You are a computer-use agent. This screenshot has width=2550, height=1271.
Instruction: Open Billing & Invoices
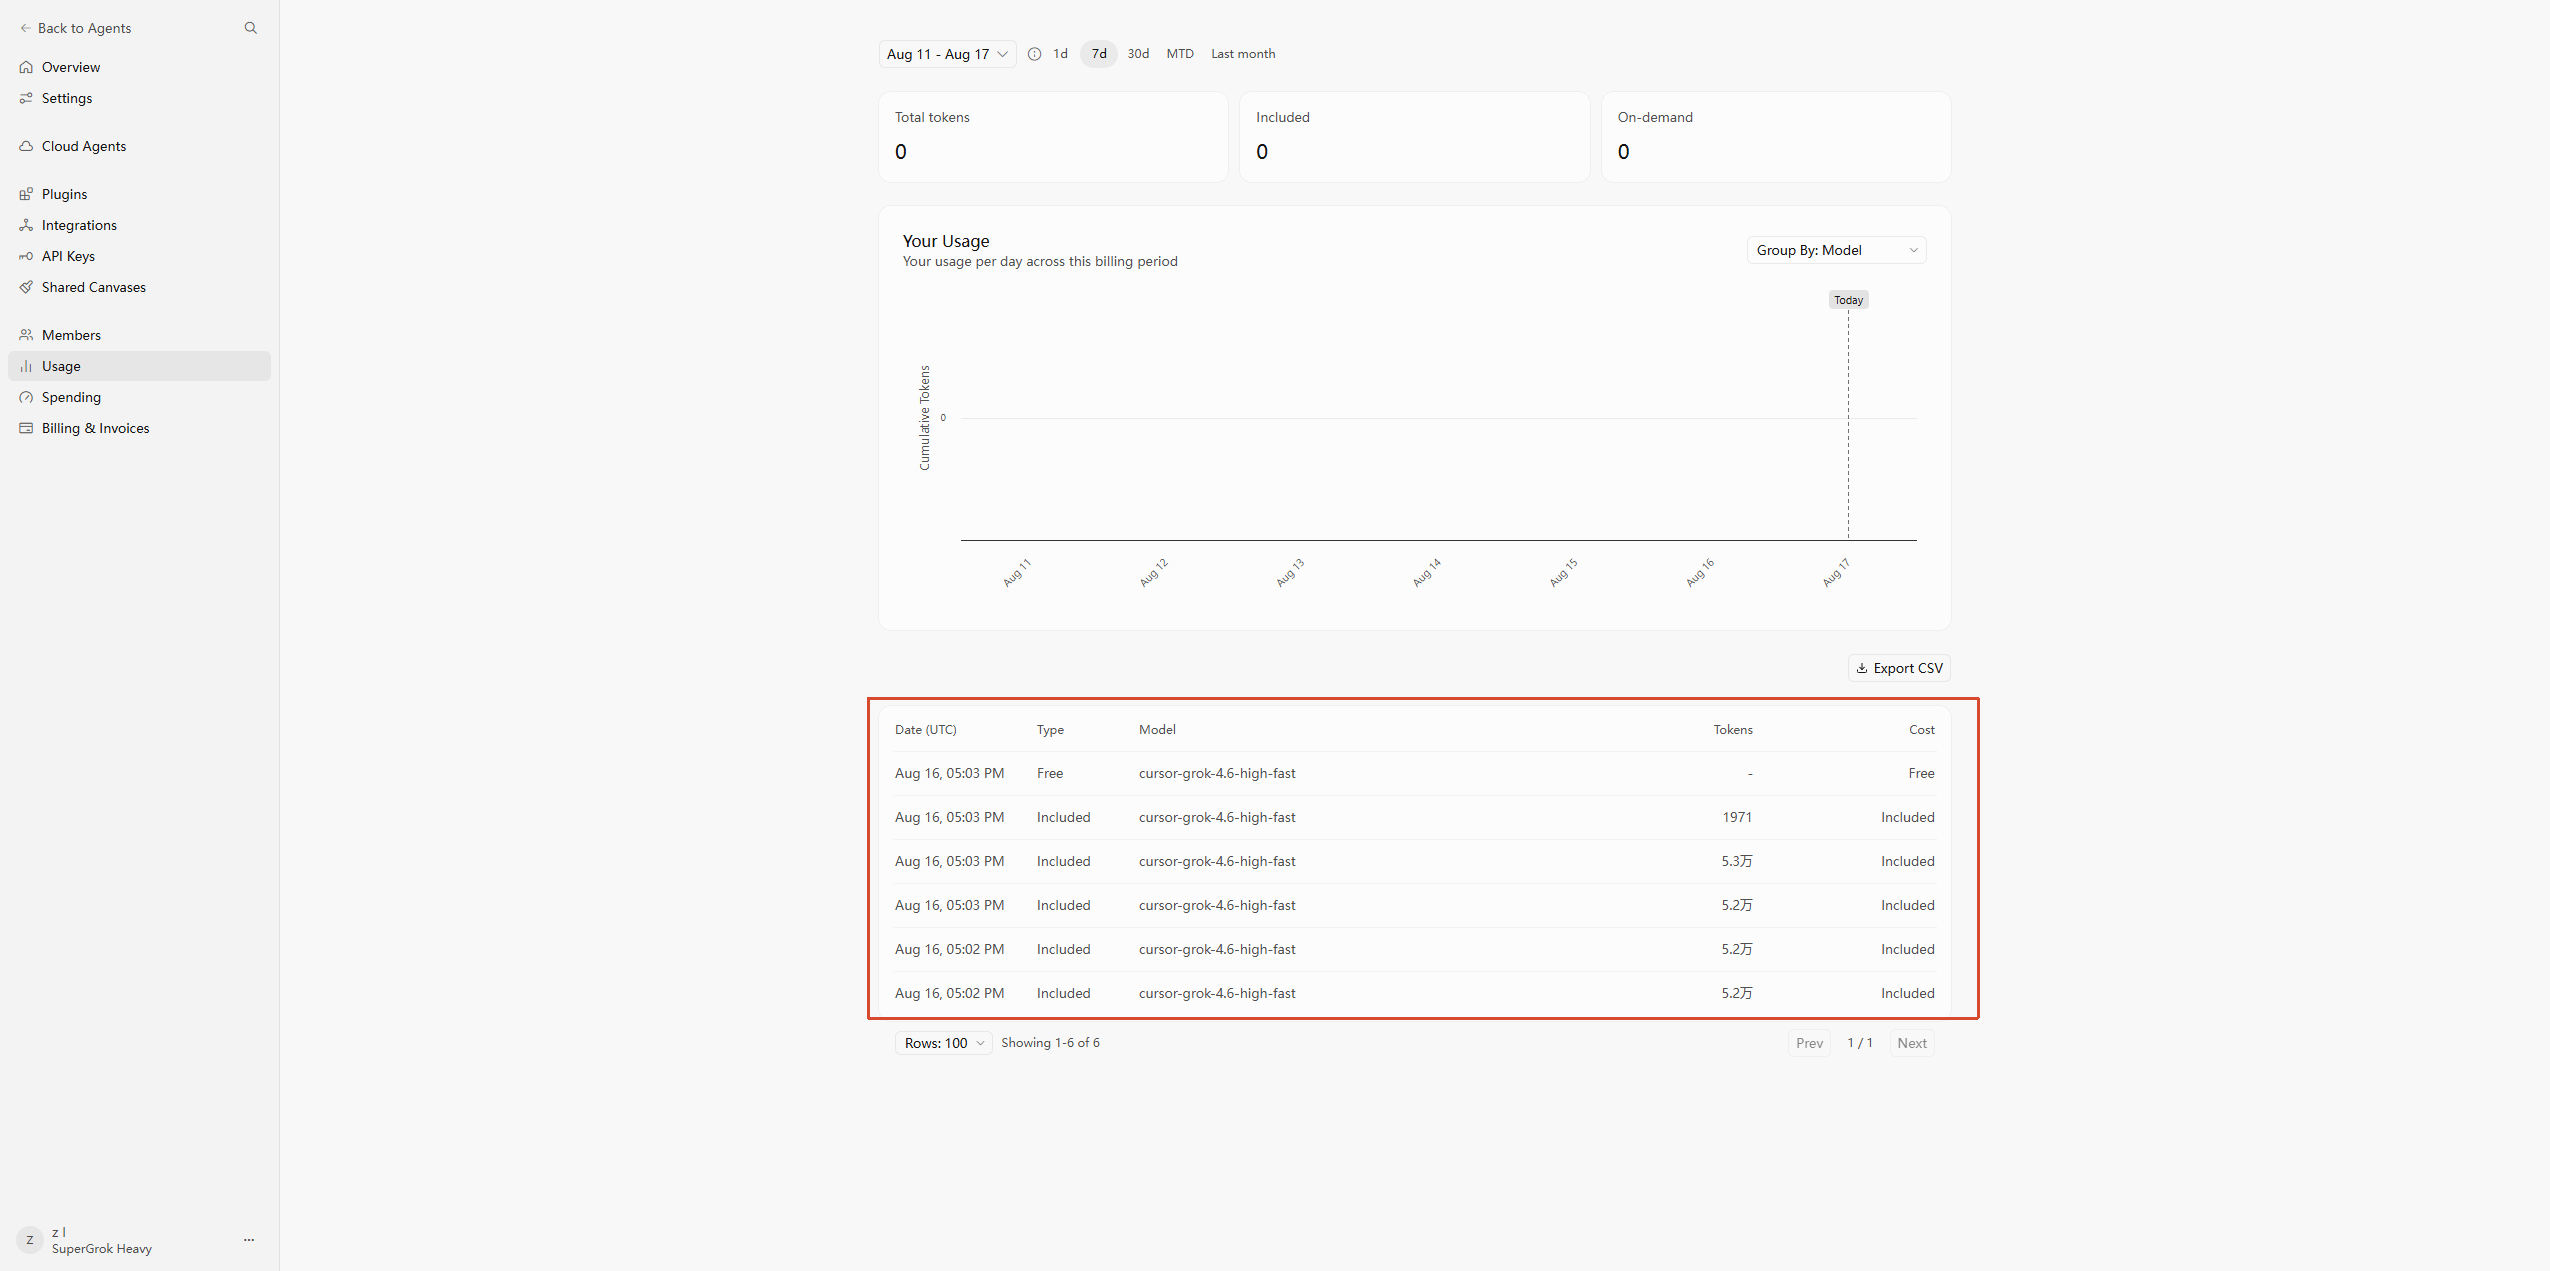click(x=139, y=428)
